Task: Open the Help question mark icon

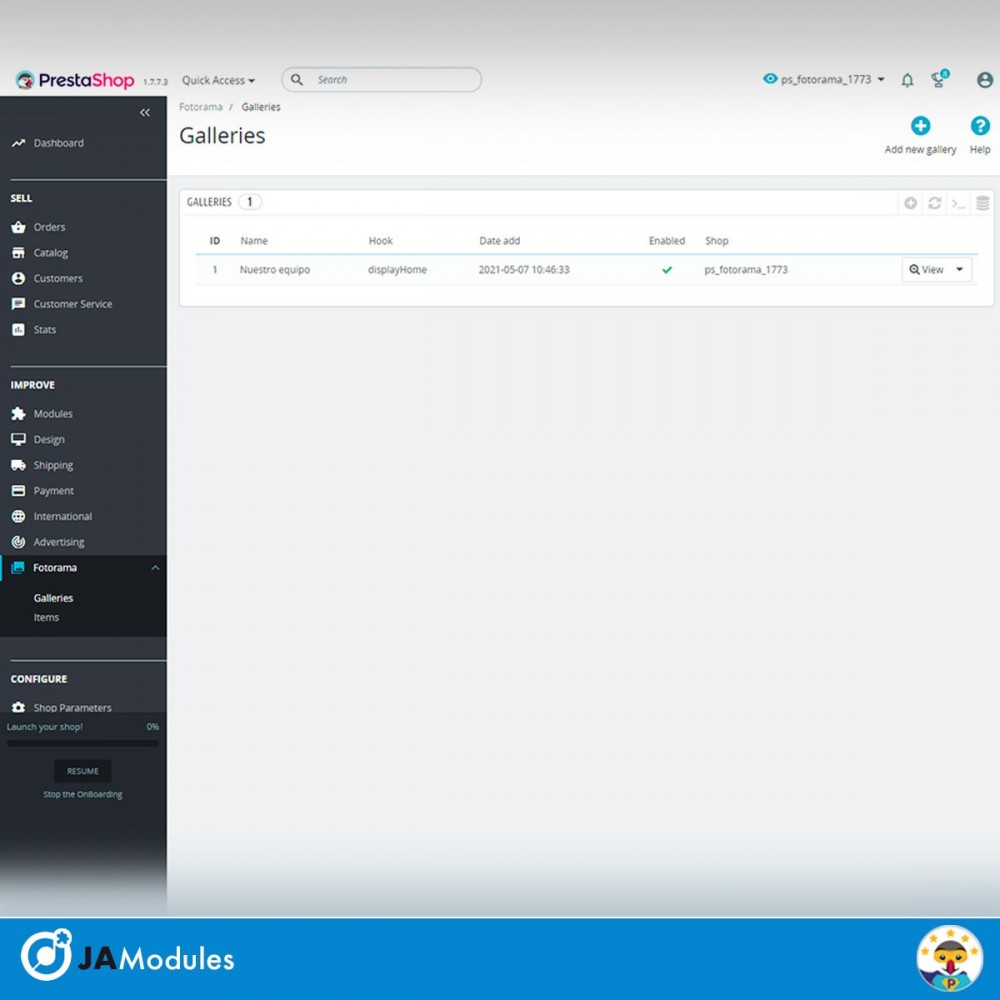Action: 980,126
